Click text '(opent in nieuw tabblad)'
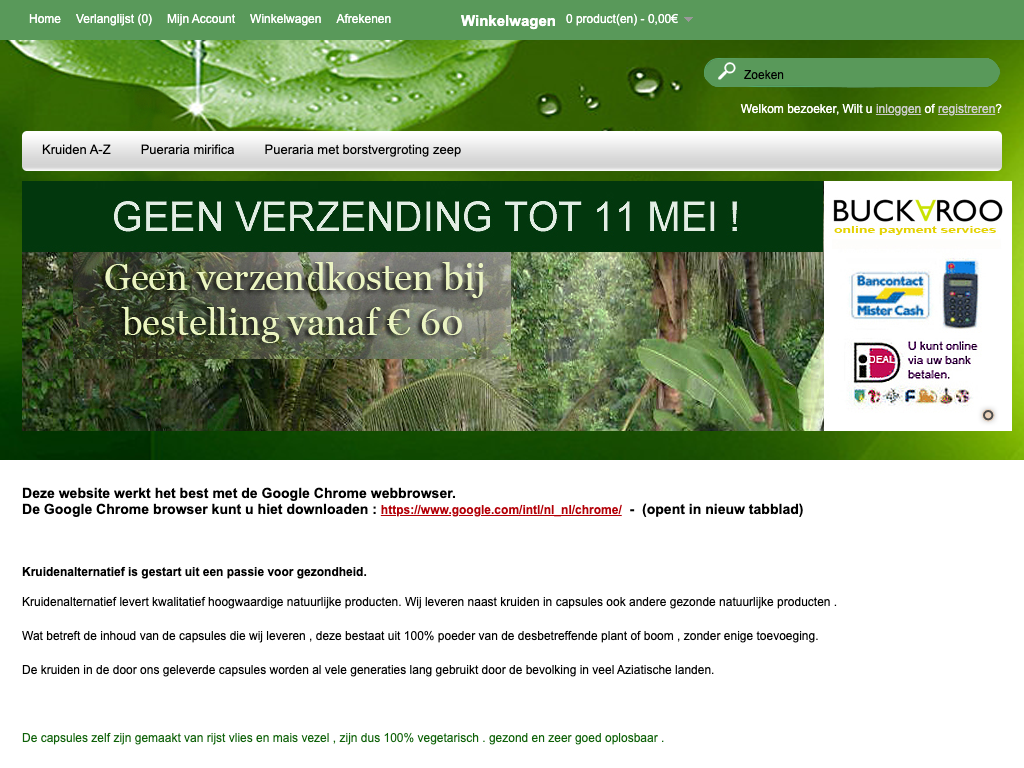 (x=722, y=509)
